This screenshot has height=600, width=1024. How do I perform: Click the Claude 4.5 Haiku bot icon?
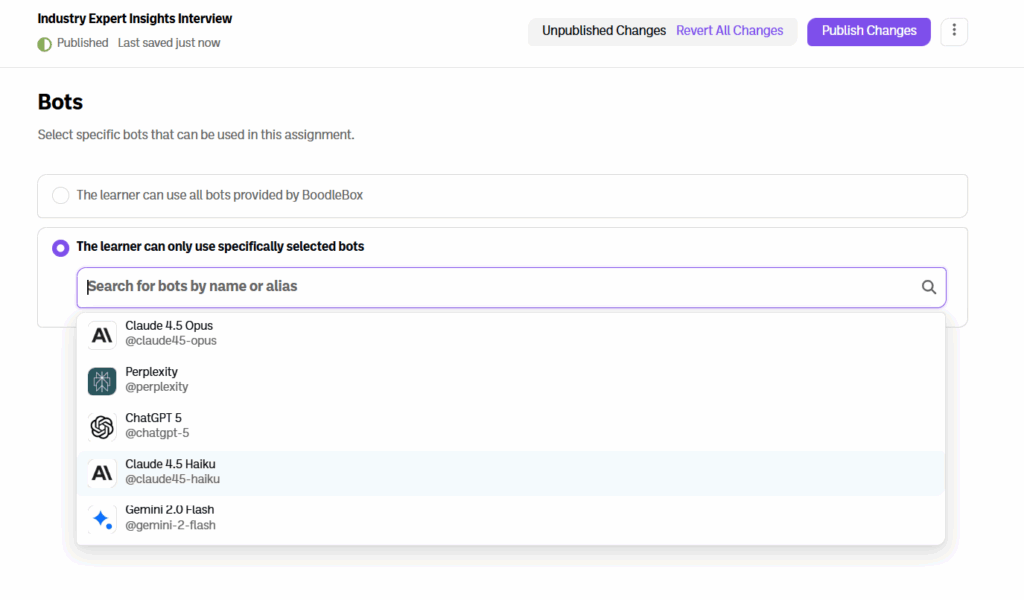[102, 473]
